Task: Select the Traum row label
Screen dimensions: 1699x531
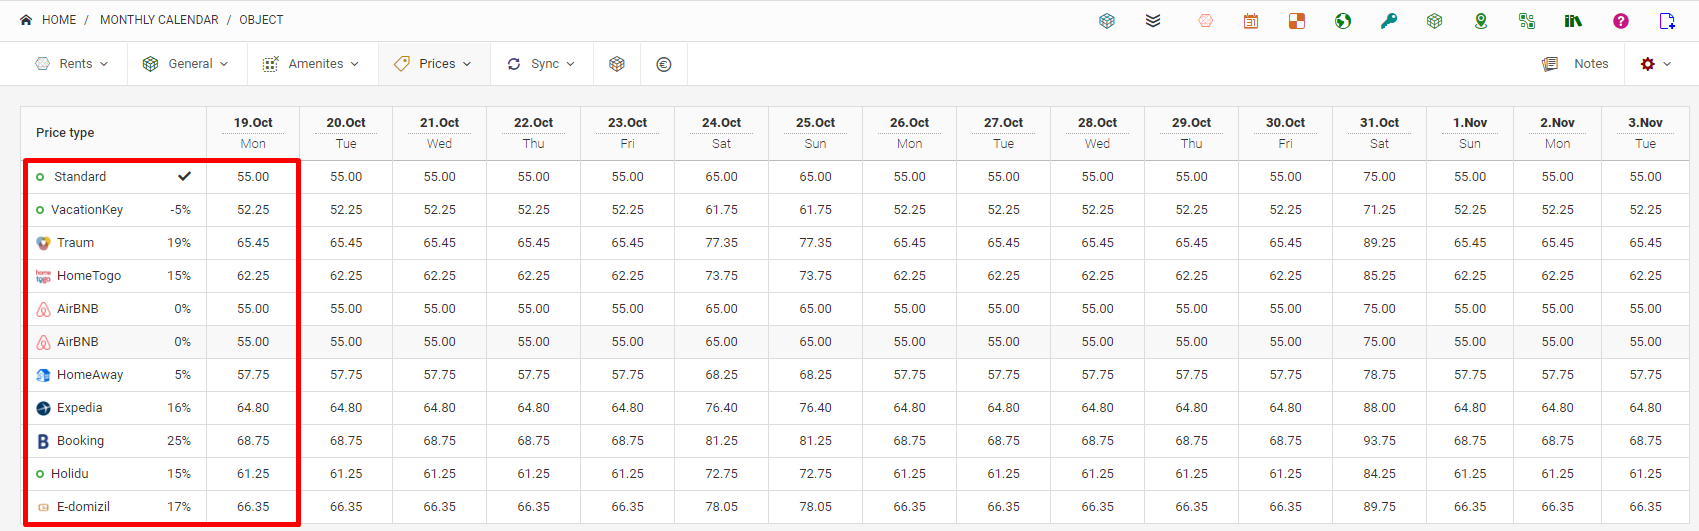Action: [x=75, y=243]
